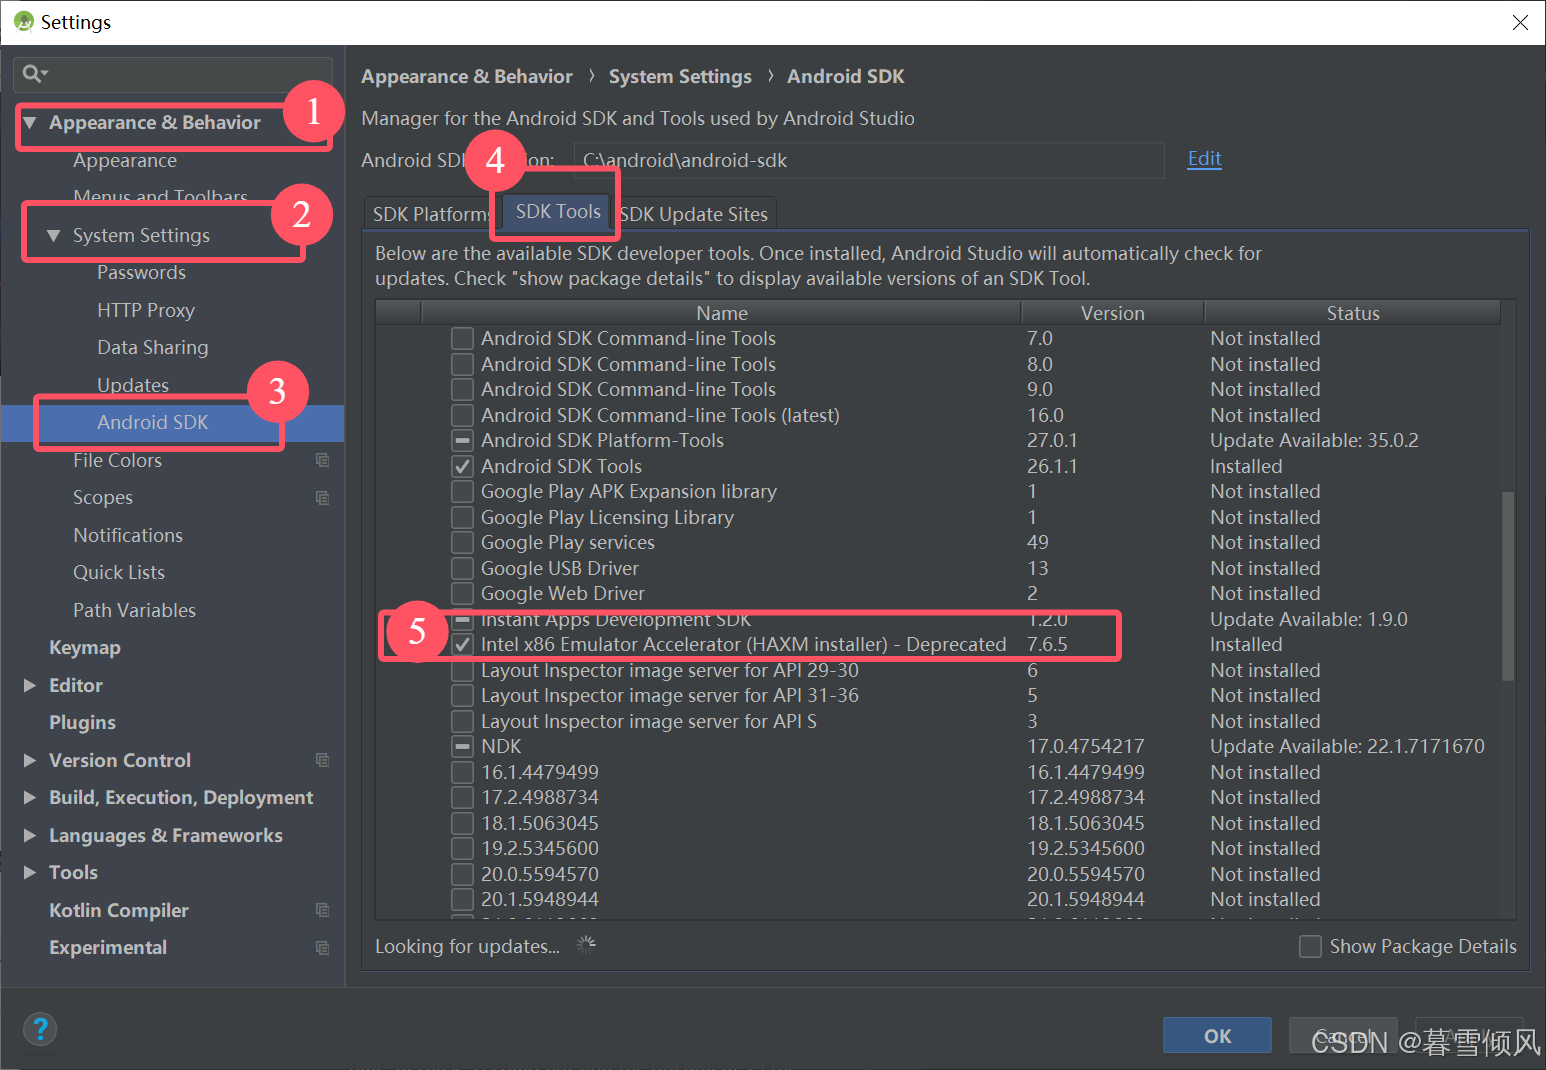Click the Android SDK location path field
1546x1070 pixels.
point(869,160)
